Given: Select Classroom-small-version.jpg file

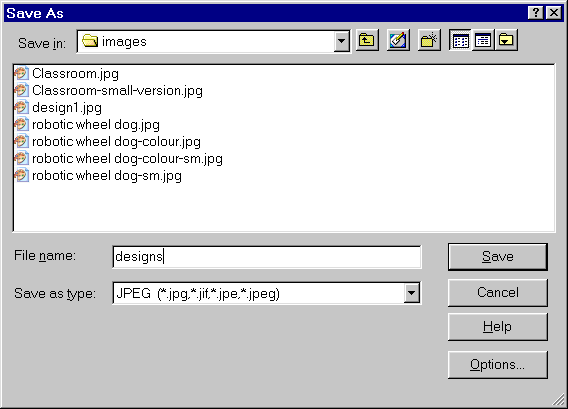Looking at the screenshot, I should (117, 91).
